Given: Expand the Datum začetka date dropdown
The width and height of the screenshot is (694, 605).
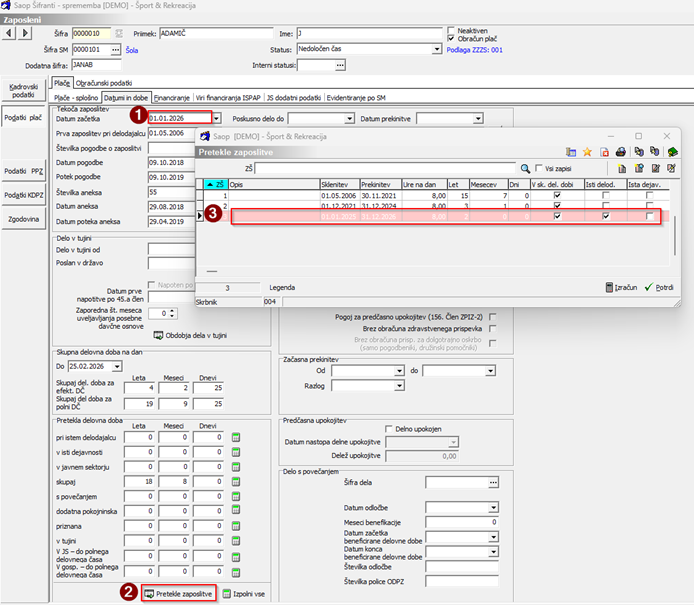Looking at the screenshot, I should pyautogui.click(x=217, y=118).
